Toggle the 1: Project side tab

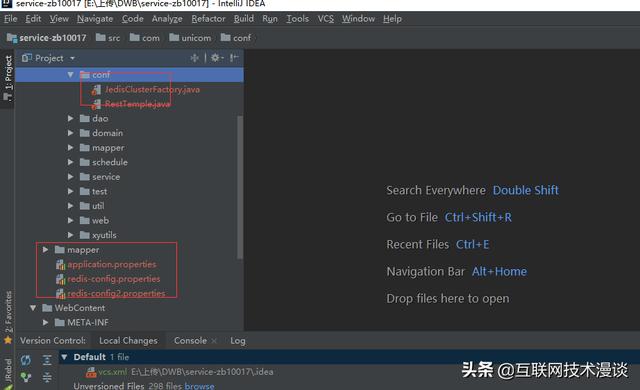click(8, 78)
